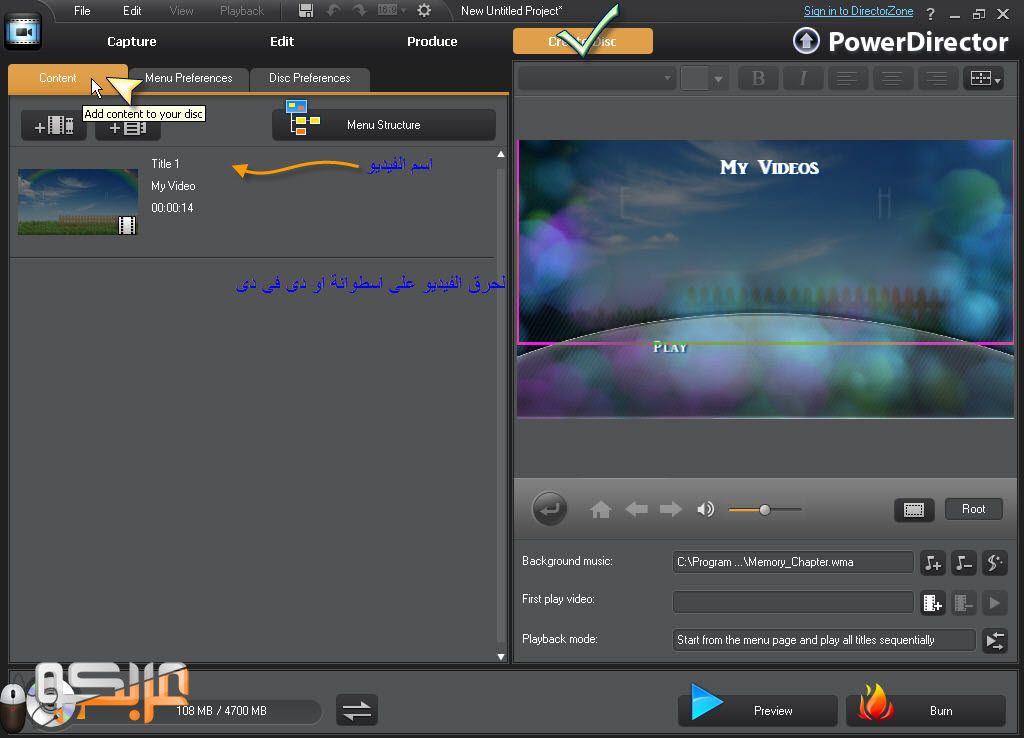Go to next menu page arrow

coord(671,509)
